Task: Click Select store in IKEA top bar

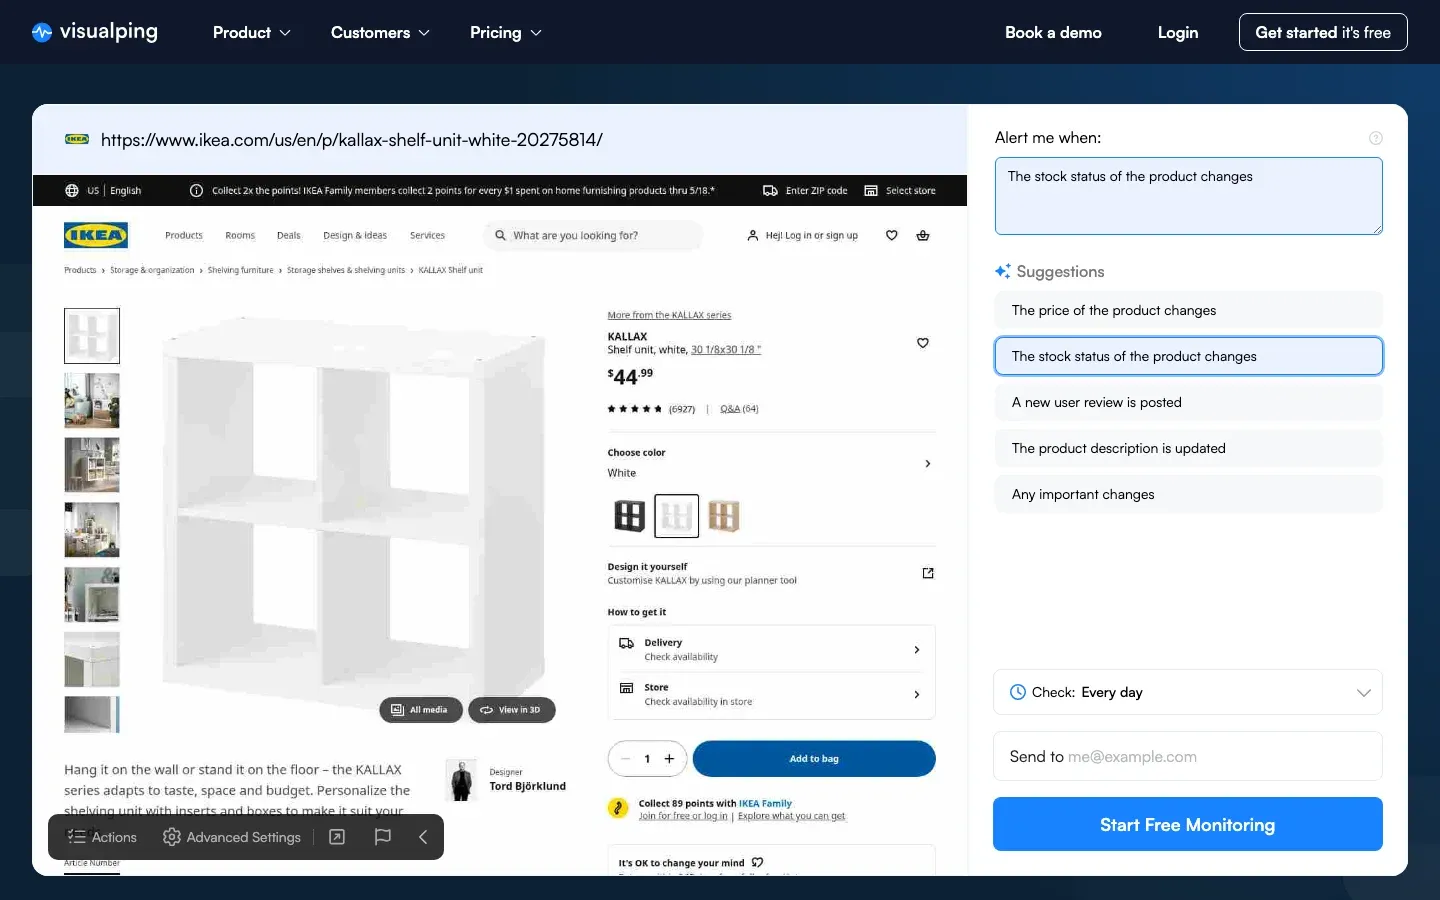Action: 900,190
